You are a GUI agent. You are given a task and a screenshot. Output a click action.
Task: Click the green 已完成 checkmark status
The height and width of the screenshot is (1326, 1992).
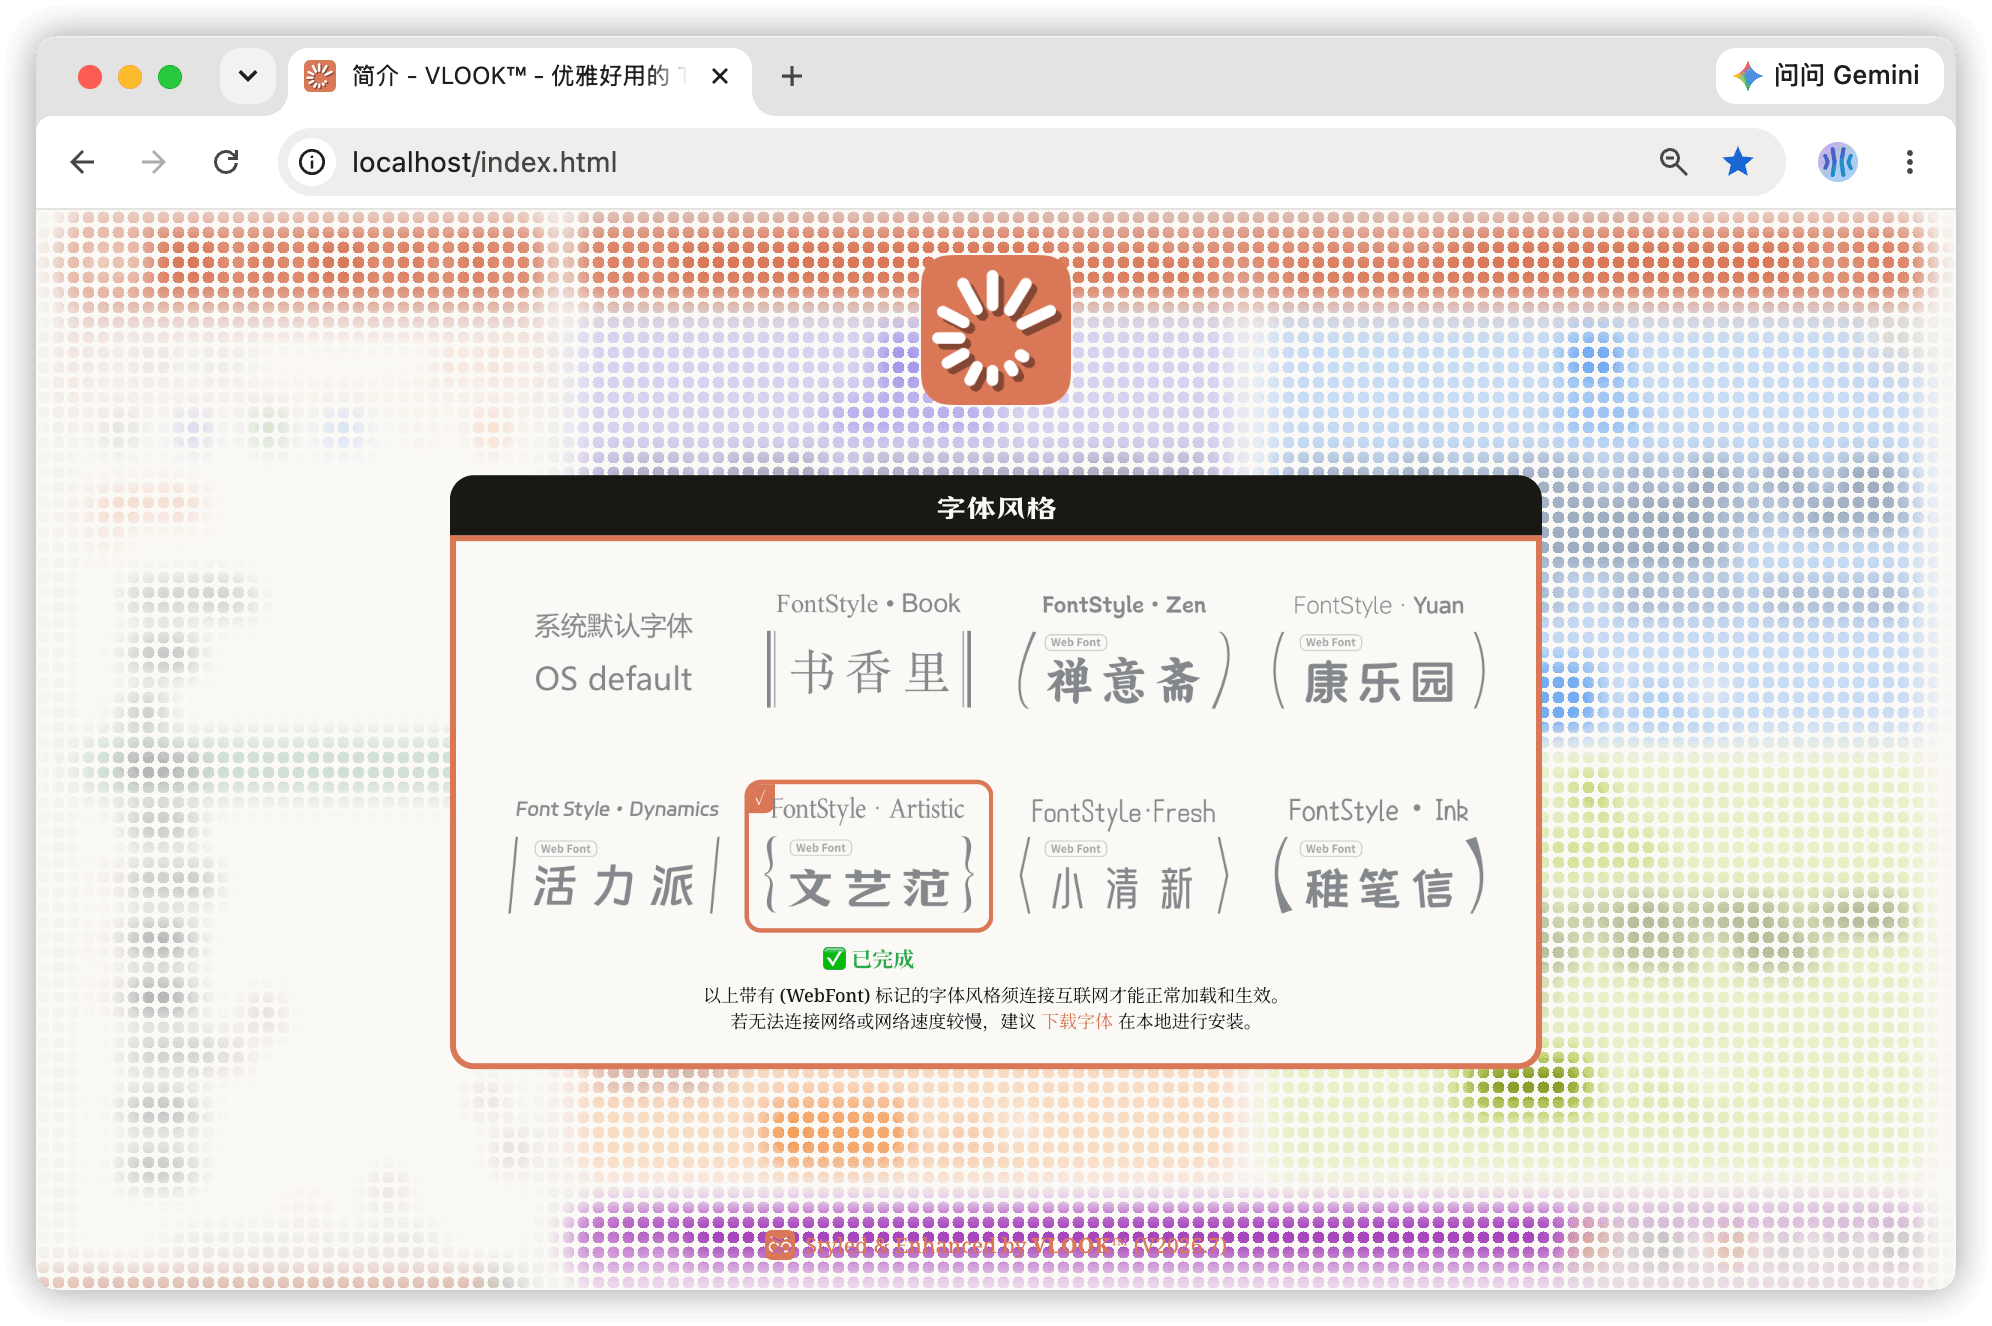pos(868,959)
